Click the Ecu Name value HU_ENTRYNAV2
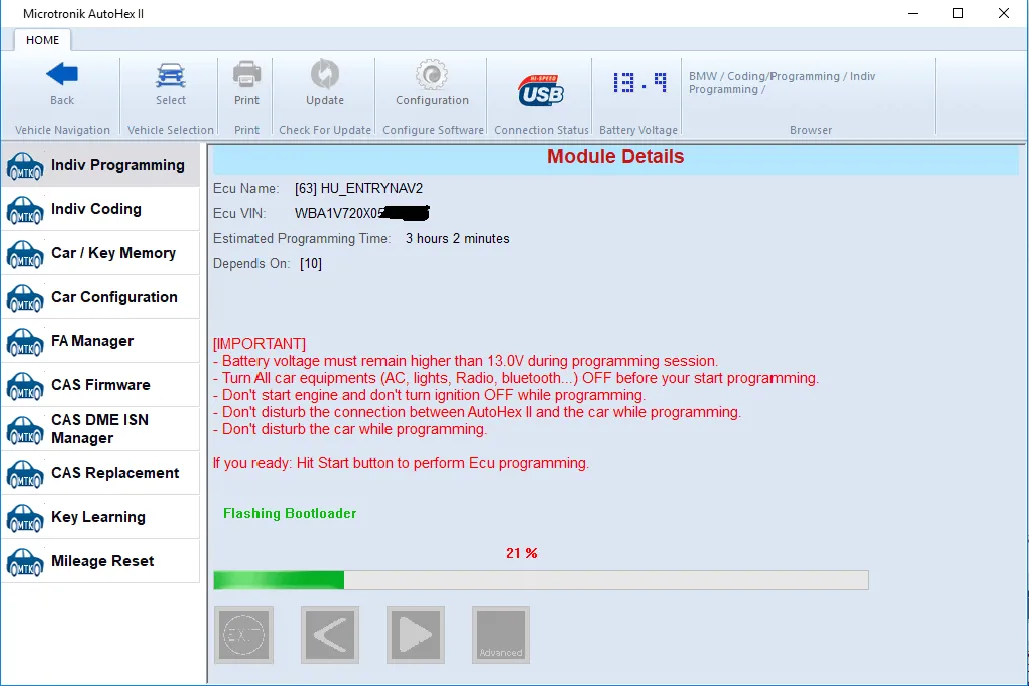Viewport: 1029px width, 686px height. (x=359, y=188)
